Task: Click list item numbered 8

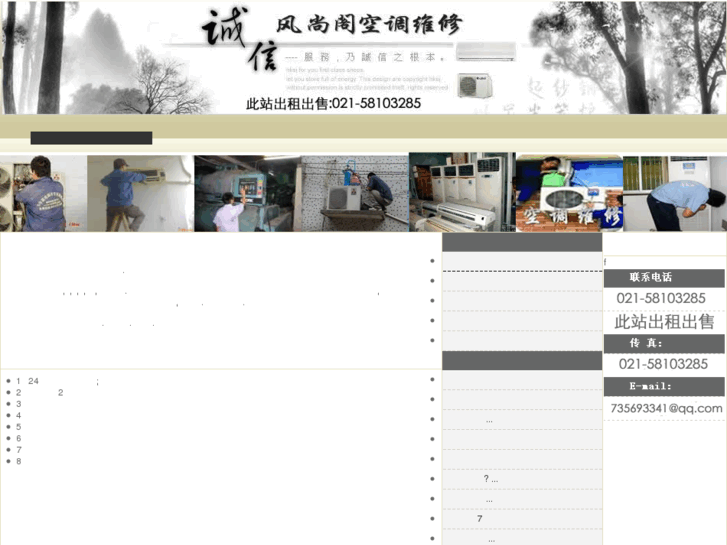Action: coord(19,462)
